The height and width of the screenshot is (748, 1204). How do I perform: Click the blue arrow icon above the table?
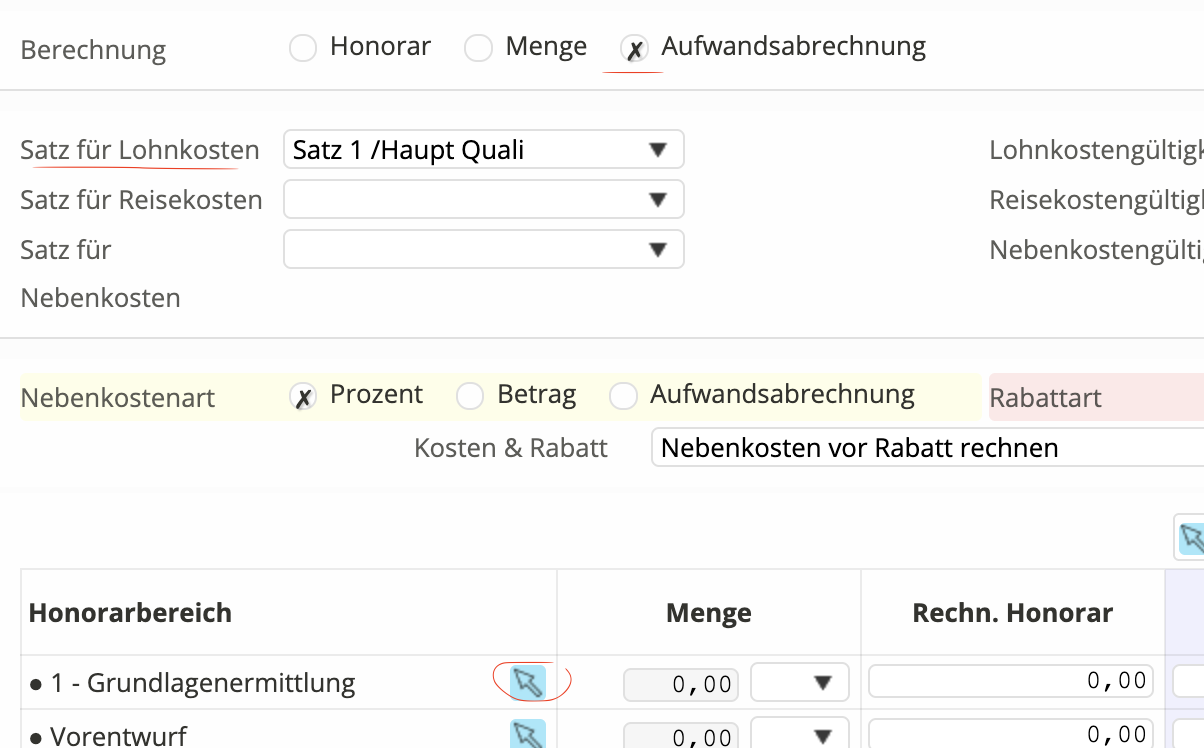click(x=1190, y=538)
